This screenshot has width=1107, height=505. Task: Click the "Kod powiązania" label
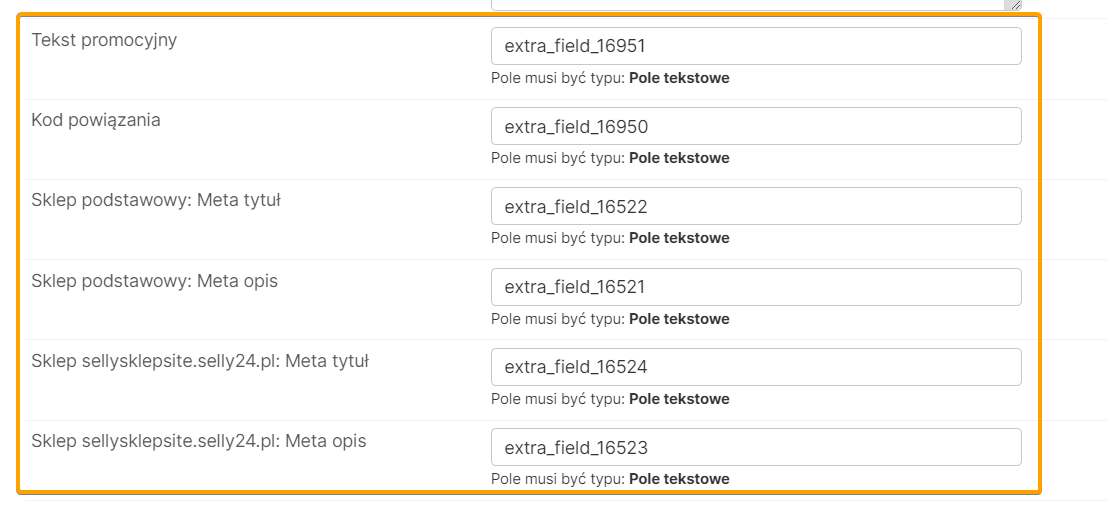[96, 121]
